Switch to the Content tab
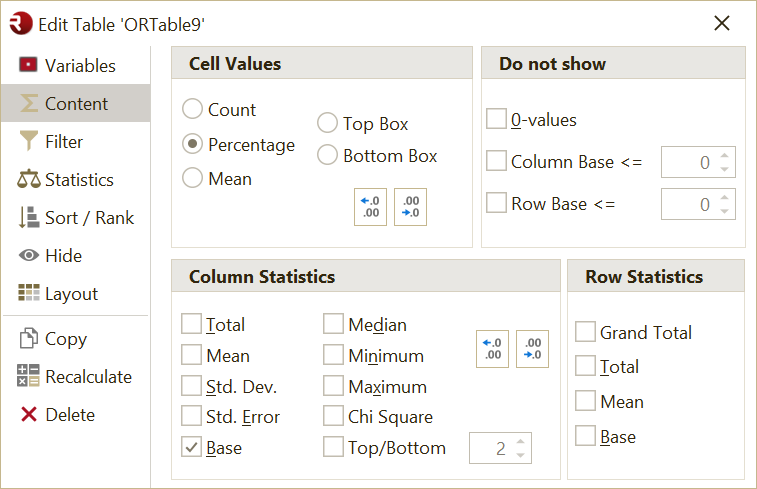 tap(76, 104)
